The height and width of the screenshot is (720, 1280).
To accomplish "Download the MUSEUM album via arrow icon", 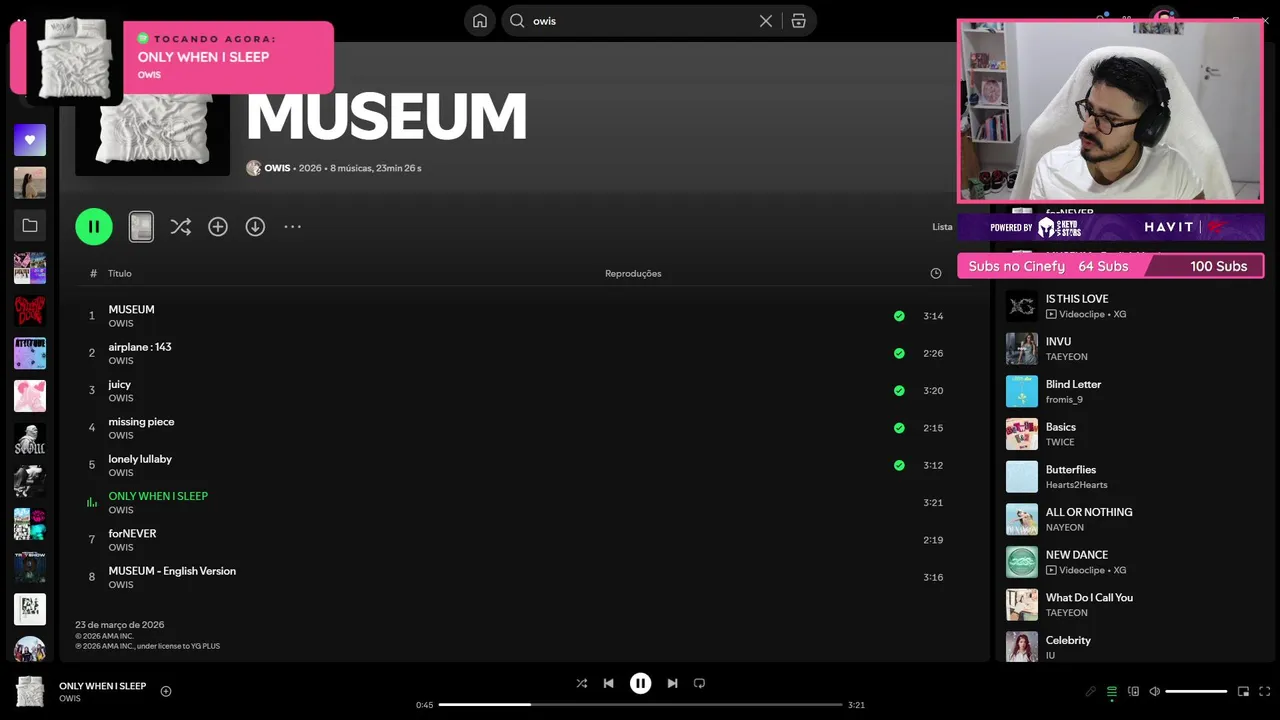I will point(255,227).
